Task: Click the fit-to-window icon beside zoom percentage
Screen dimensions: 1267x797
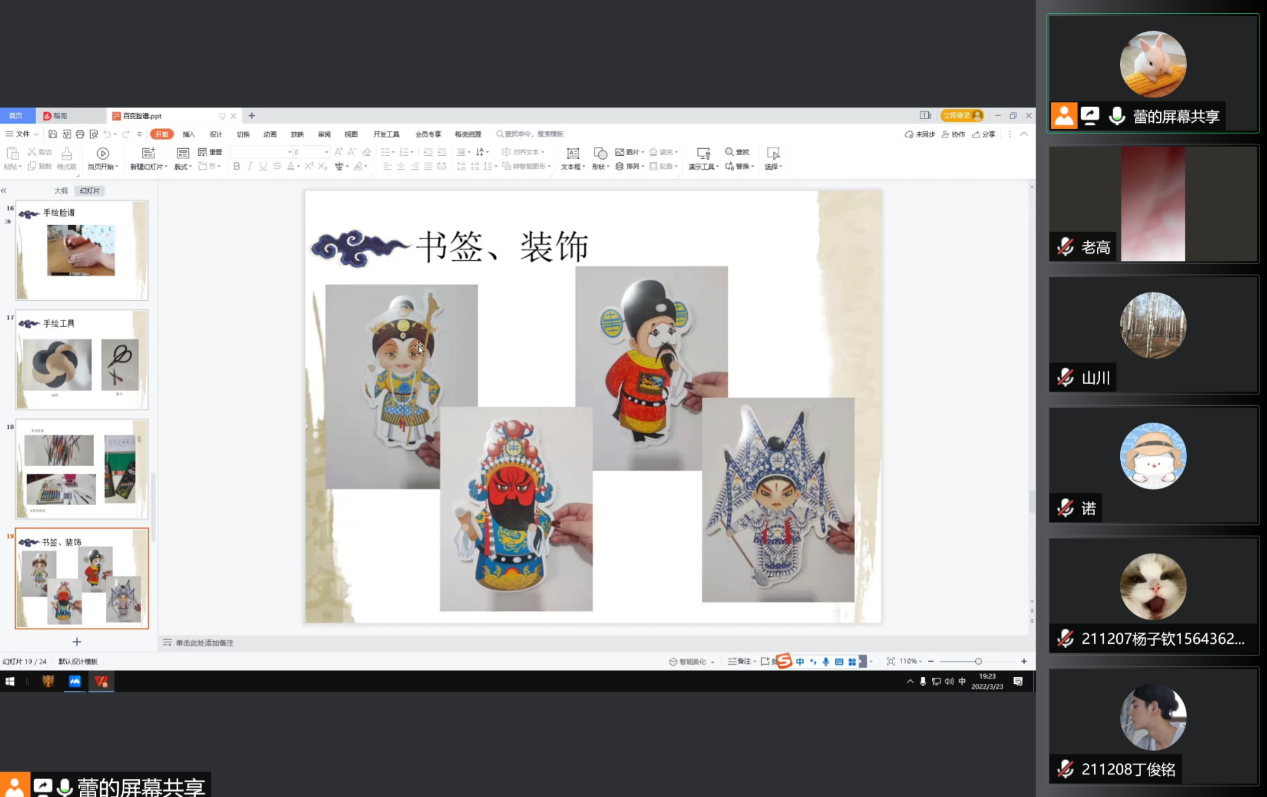Action: click(890, 661)
